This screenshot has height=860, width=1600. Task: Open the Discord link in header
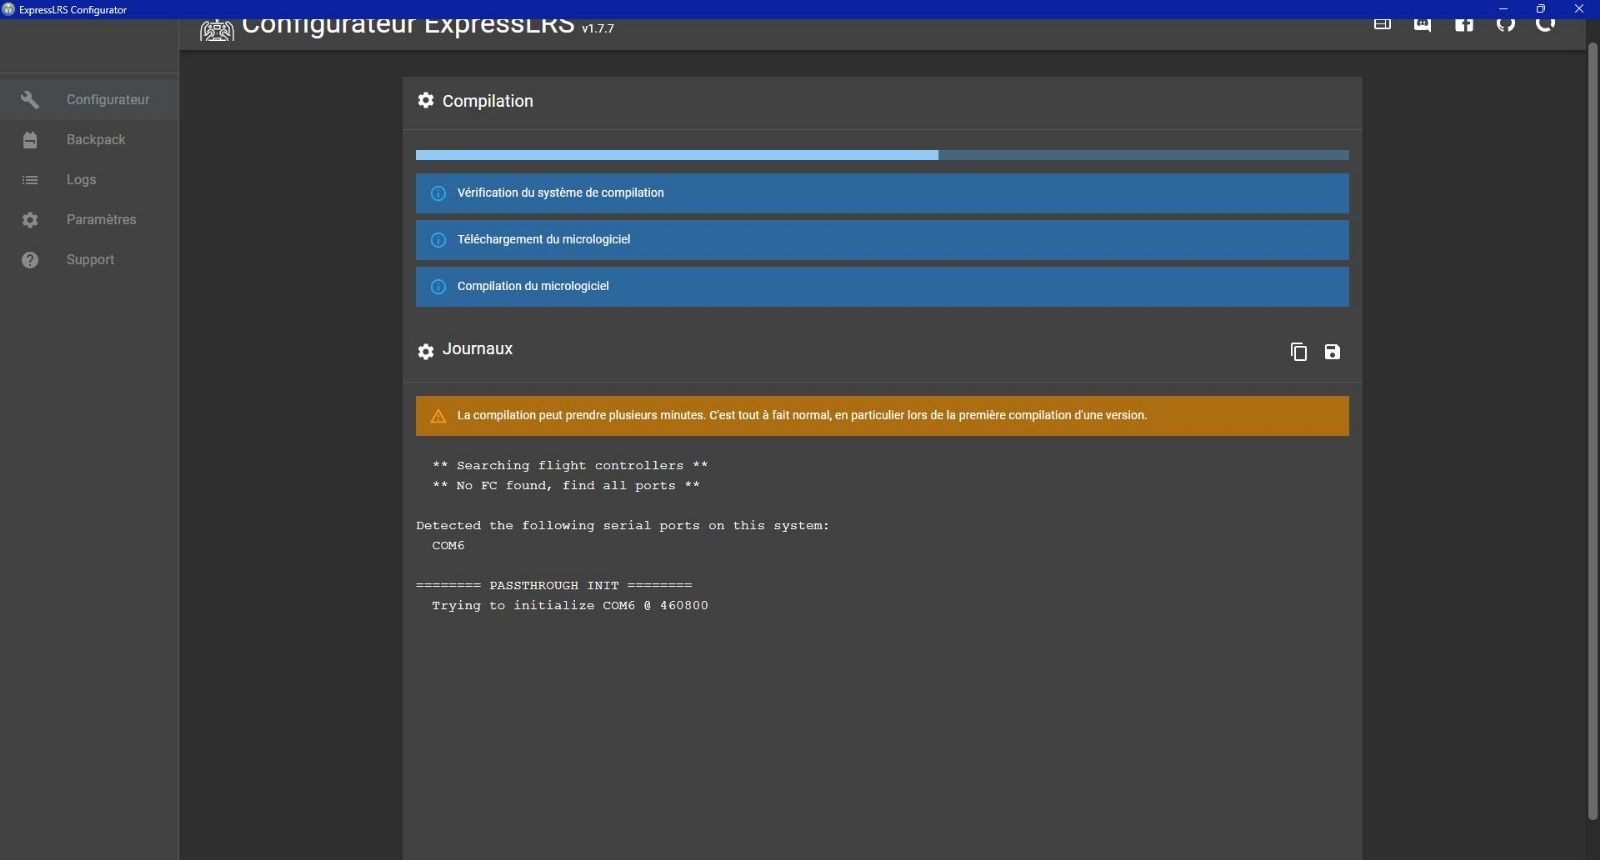(1422, 25)
